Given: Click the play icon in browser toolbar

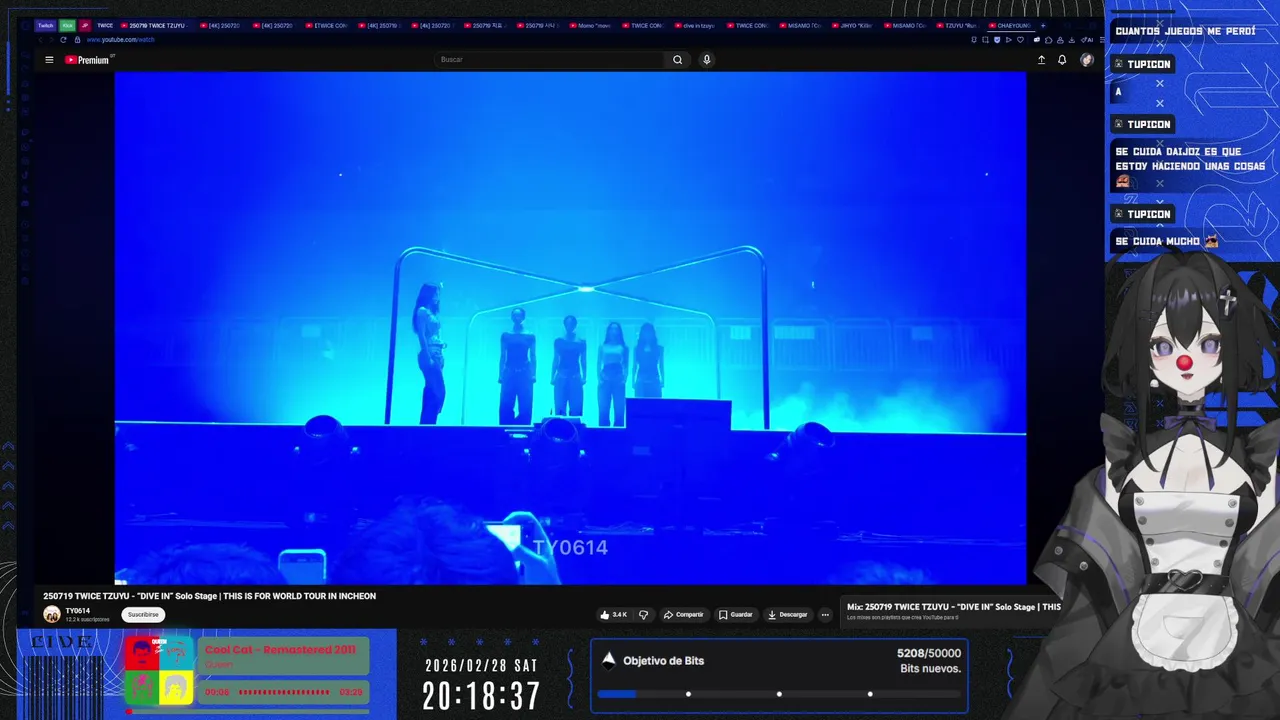Looking at the screenshot, I should click(1008, 39).
